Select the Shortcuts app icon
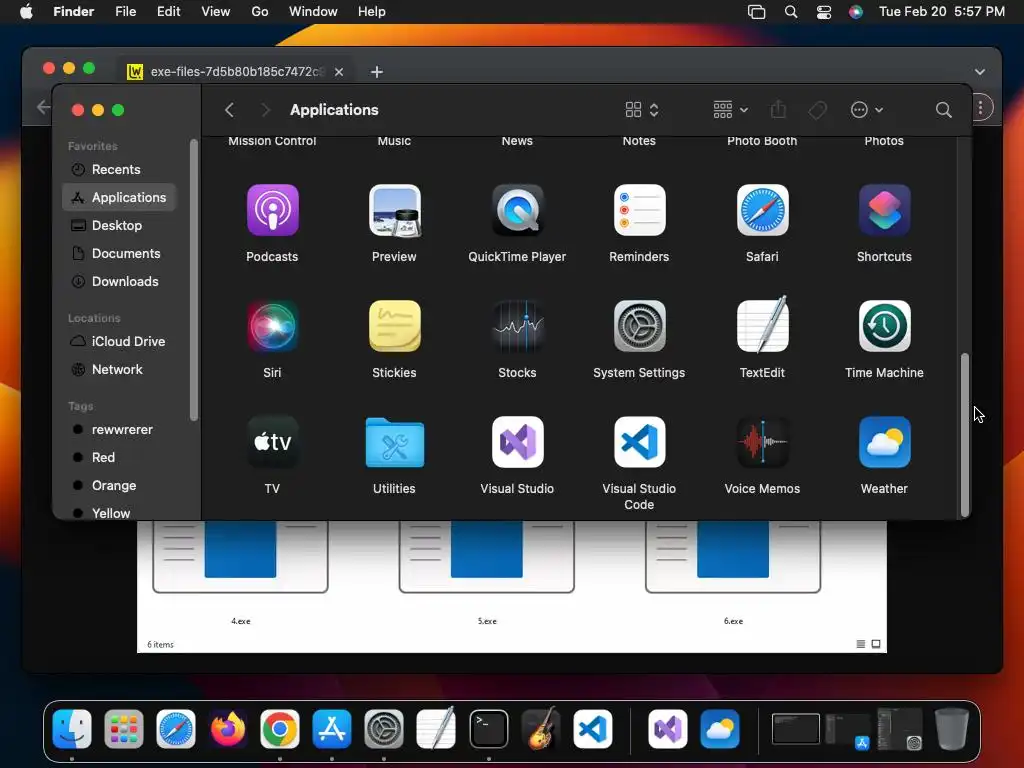This screenshot has width=1024, height=768. point(884,210)
